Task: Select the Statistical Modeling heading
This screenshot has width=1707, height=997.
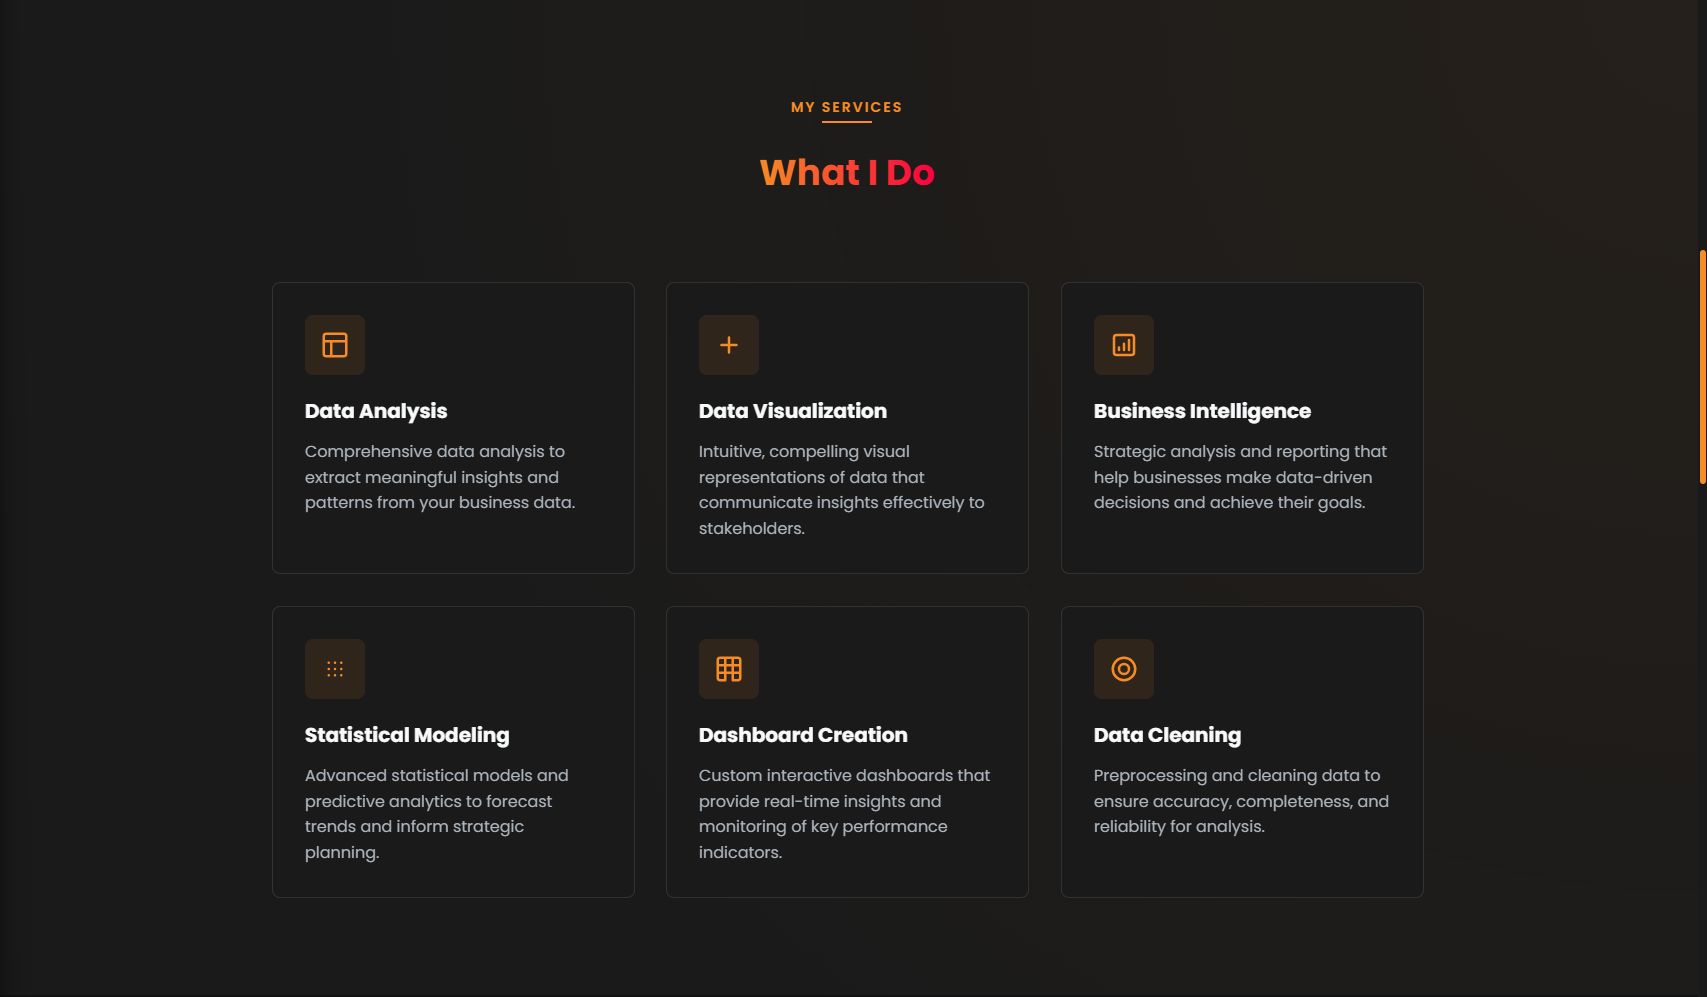Action: pyautogui.click(x=407, y=735)
